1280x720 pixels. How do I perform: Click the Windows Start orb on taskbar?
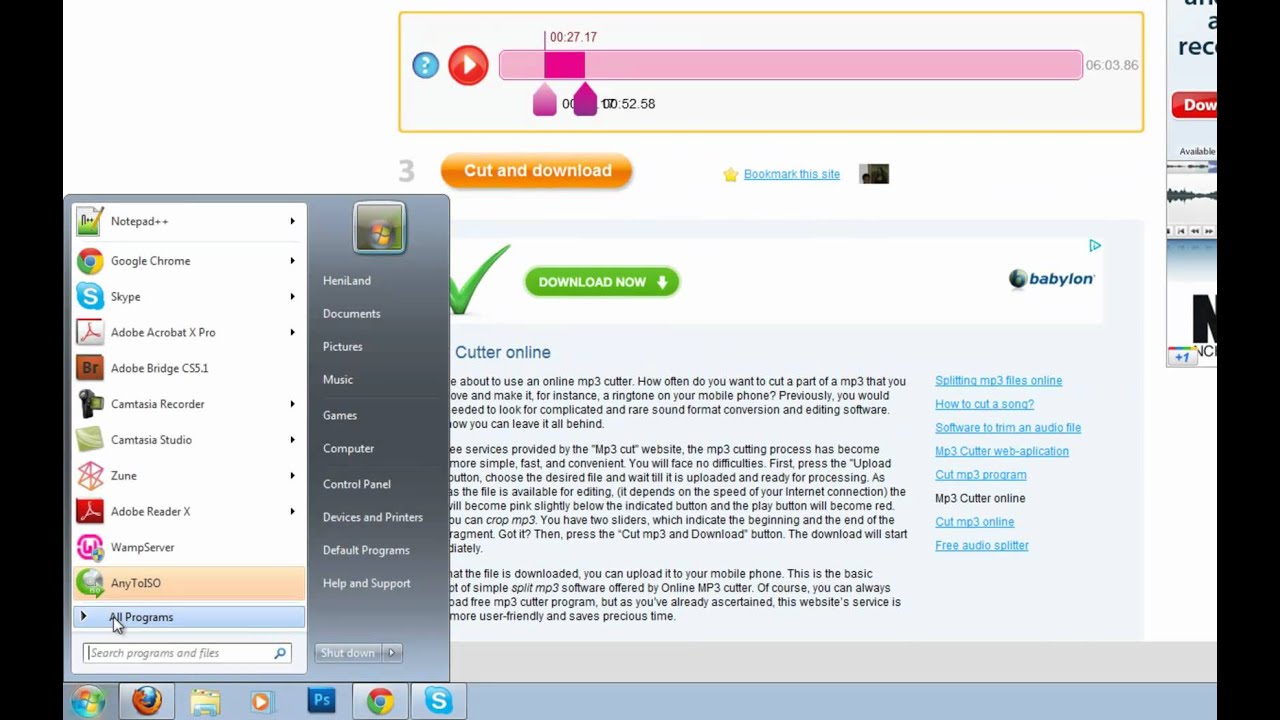pyautogui.click(x=88, y=701)
